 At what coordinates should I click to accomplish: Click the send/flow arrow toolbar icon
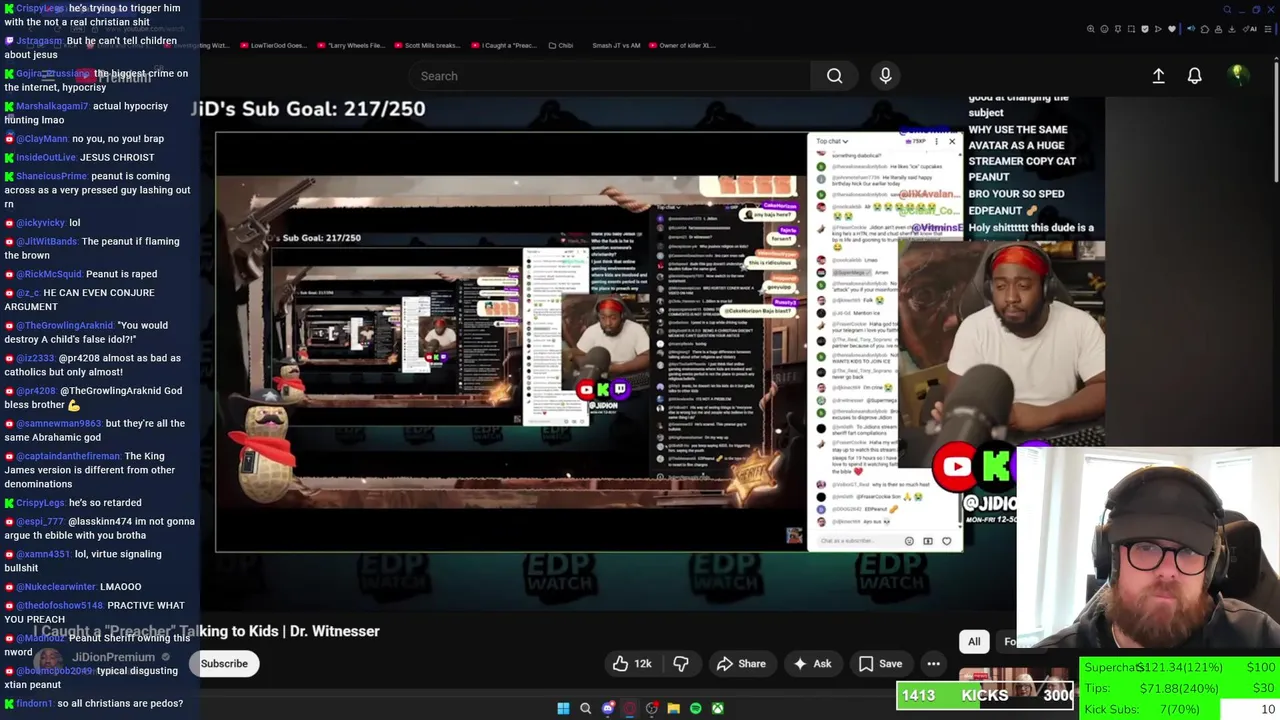[x=1158, y=29]
